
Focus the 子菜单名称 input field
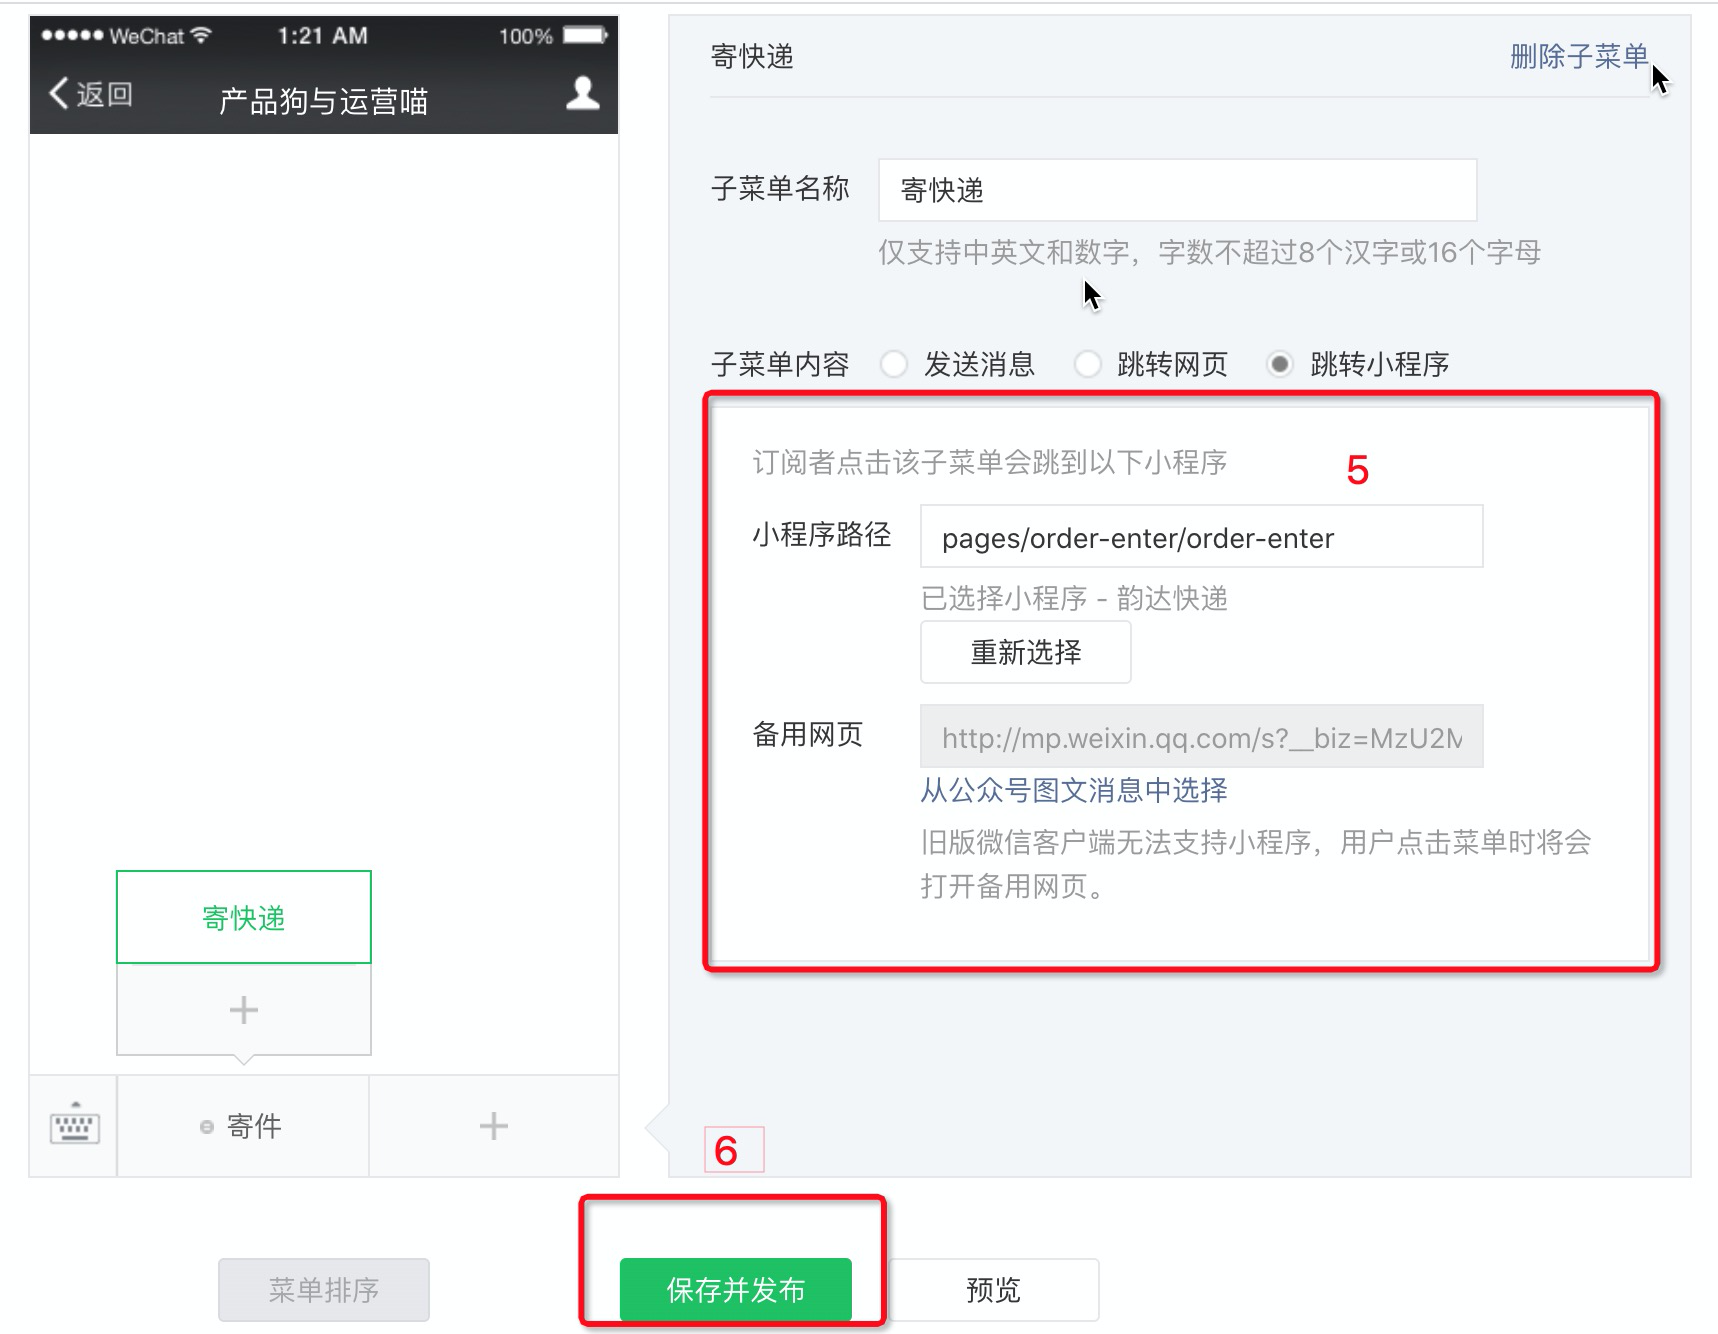coord(1177,190)
